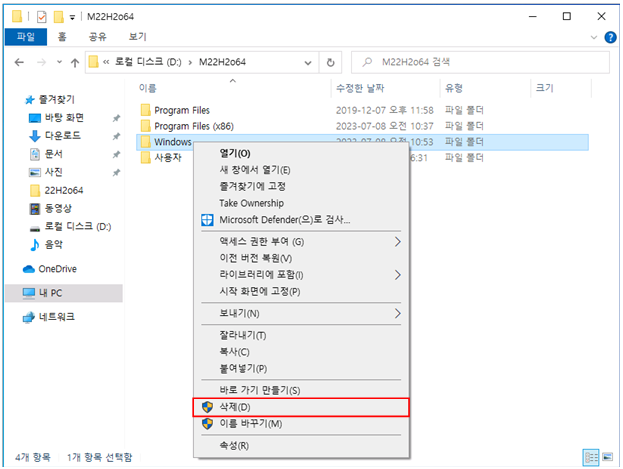
Task: Open the quick access toolbar customize dropdown
Action: (72, 17)
